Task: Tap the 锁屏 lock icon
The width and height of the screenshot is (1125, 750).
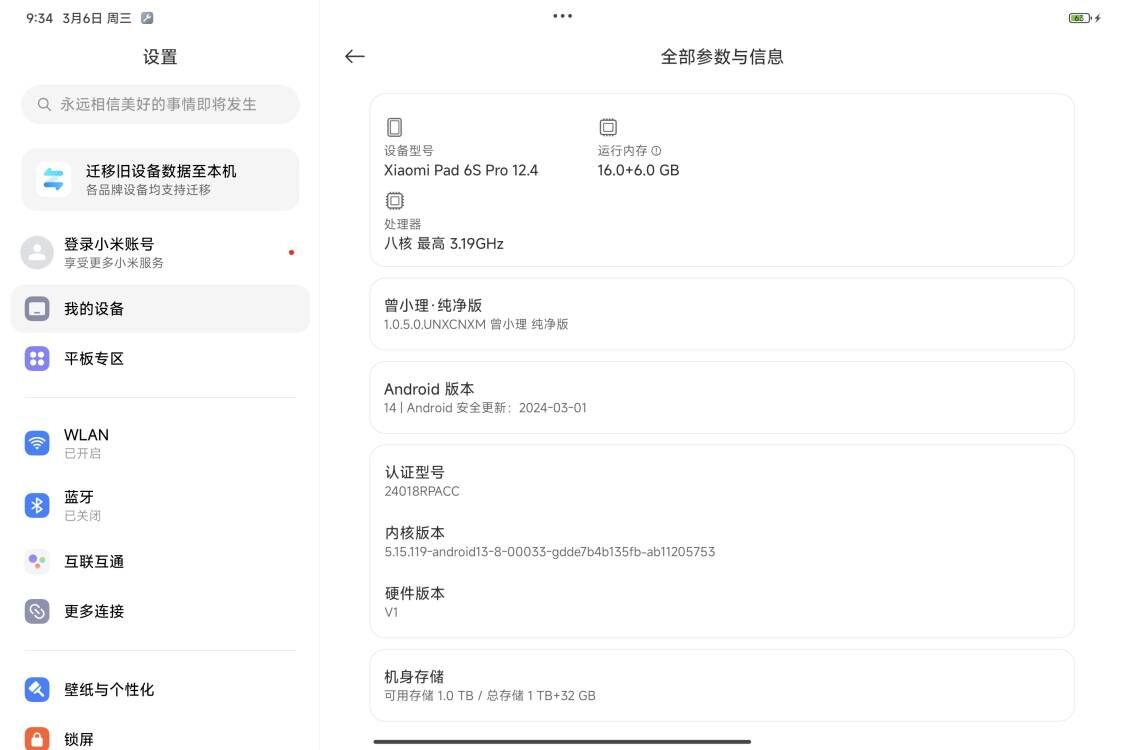Action: (37, 739)
